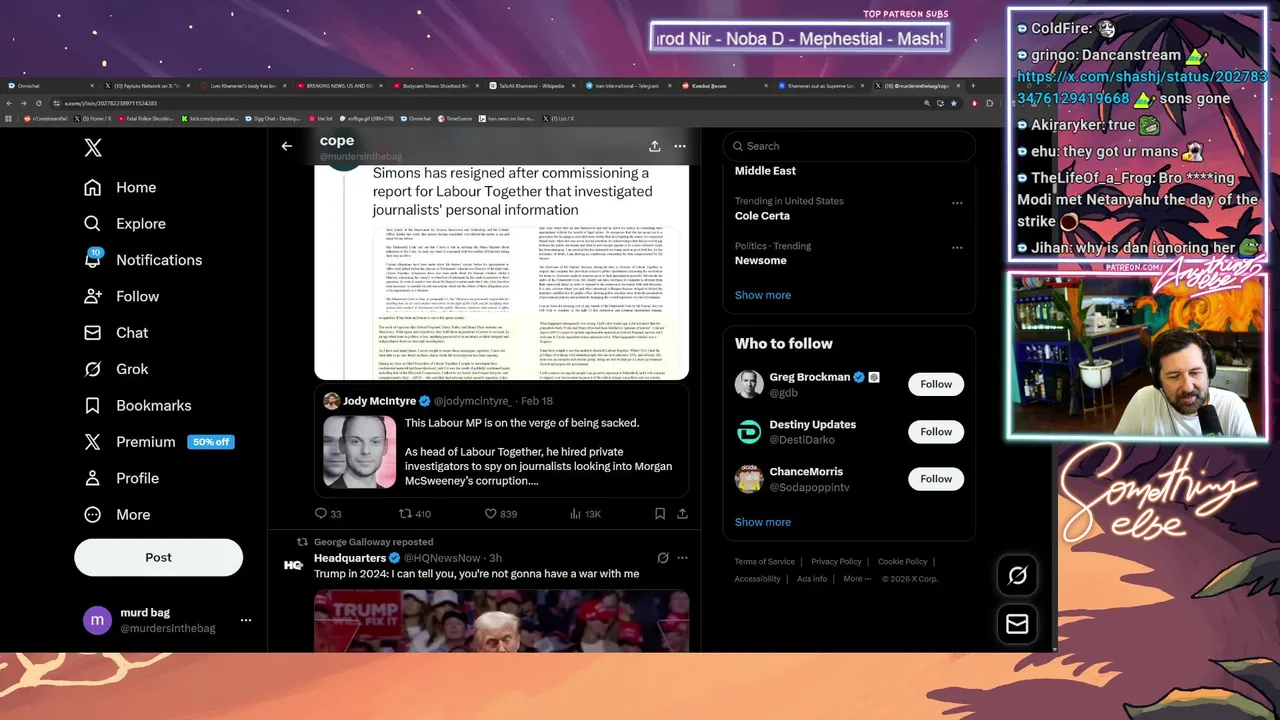This screenshot has width=1280, height=720.
Task: Click the browser address bar
Action: tap(490, 103)
